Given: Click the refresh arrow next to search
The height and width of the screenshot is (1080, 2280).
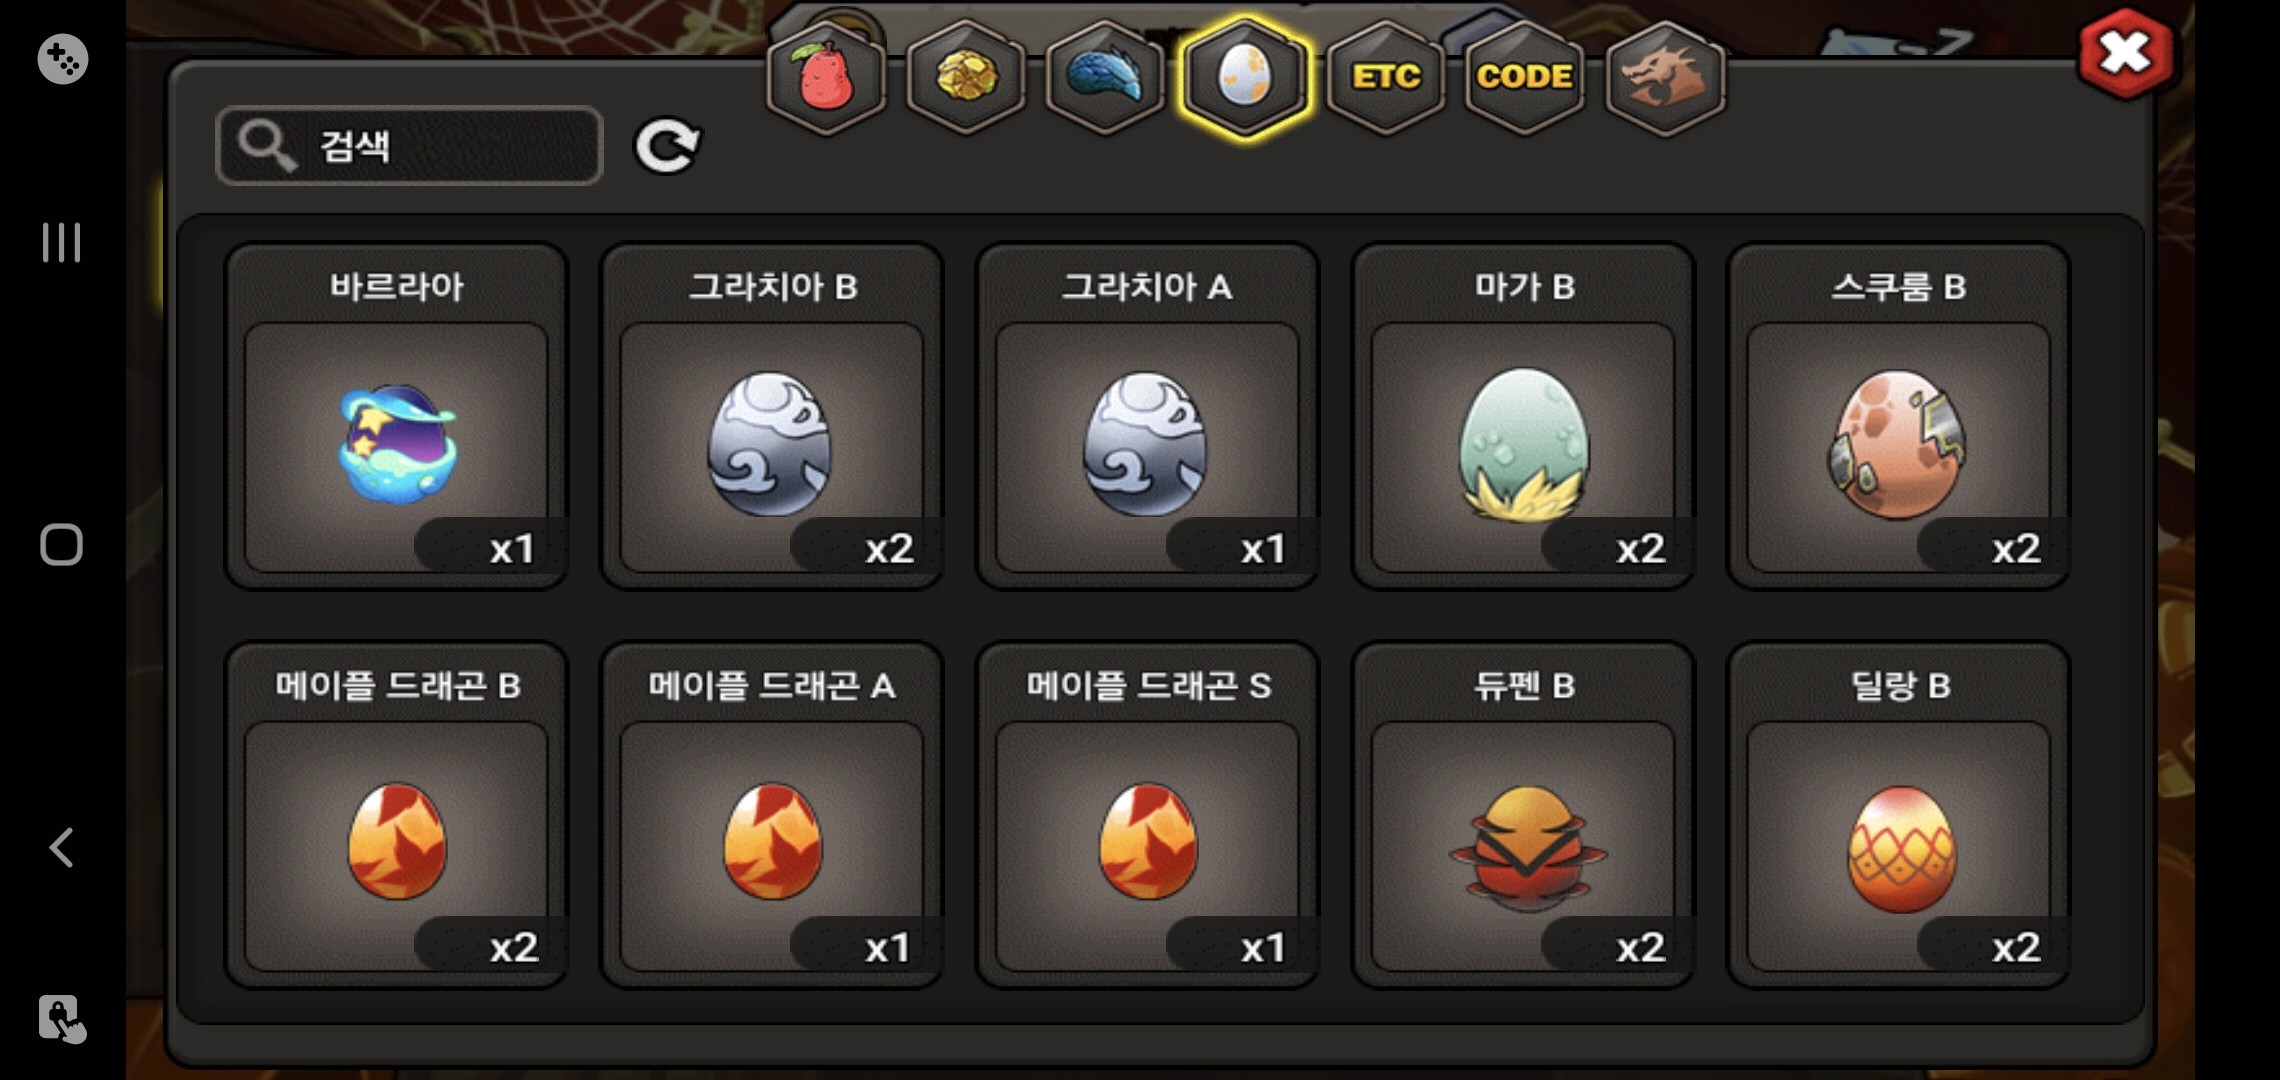Looking at the screenshot, I should 667,146.
